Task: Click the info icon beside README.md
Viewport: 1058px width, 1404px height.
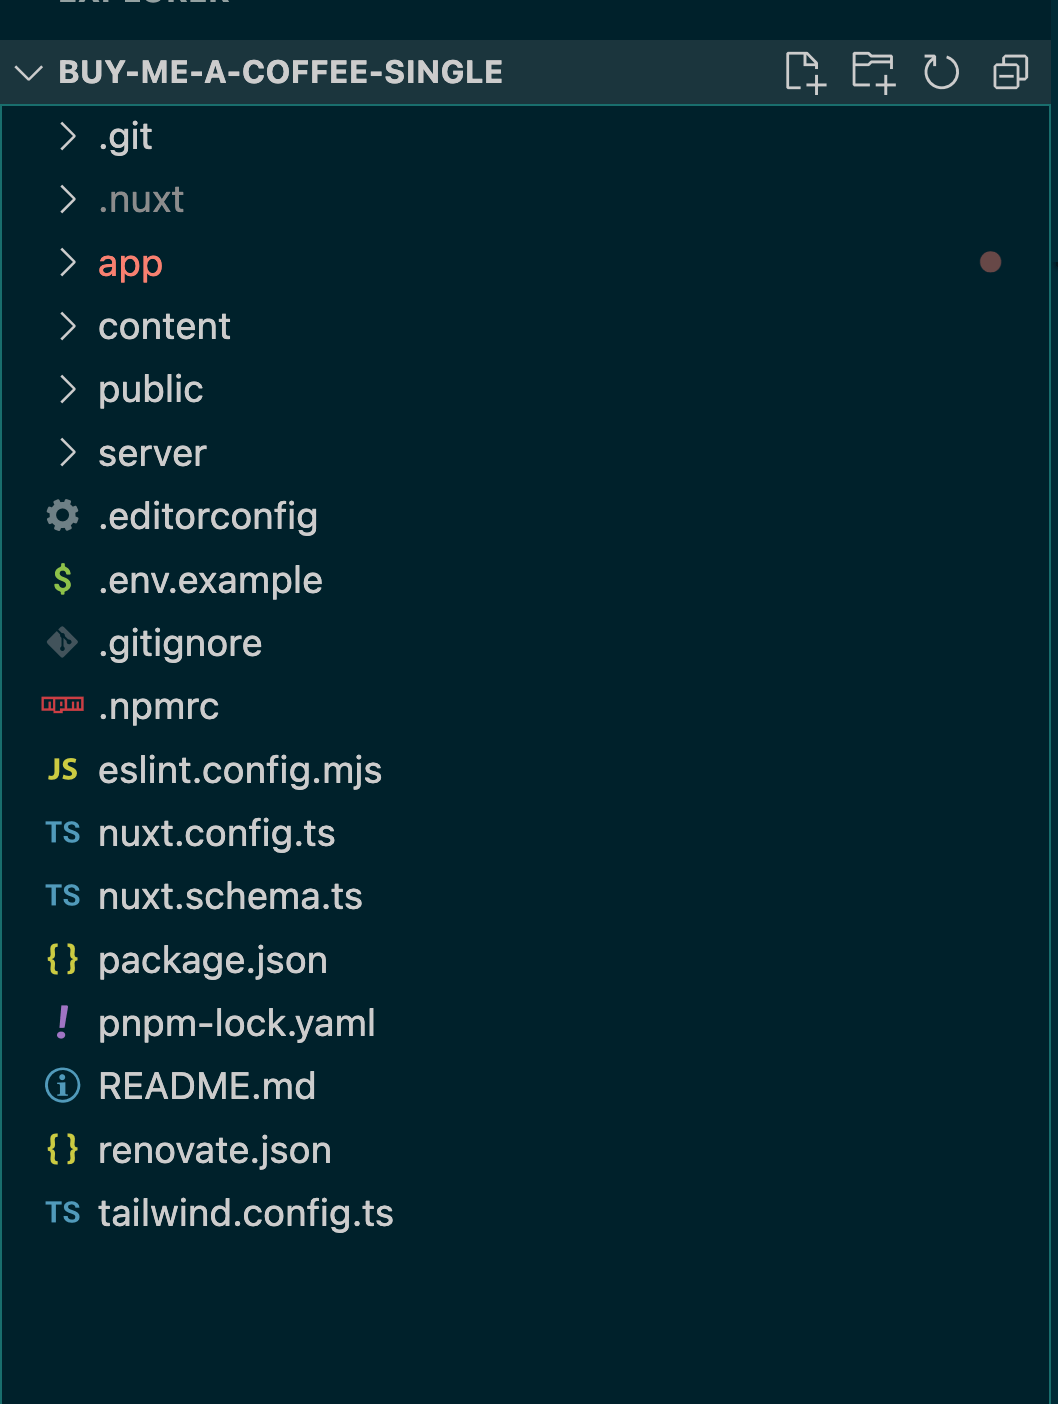Action: [62, 1085]
